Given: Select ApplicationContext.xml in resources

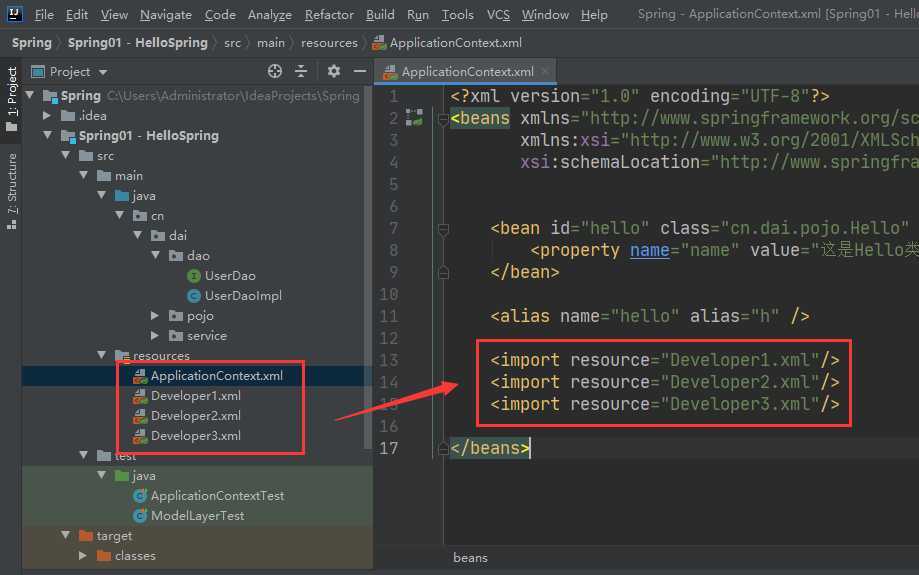Looking at the screenshot, I should (216, 376).
